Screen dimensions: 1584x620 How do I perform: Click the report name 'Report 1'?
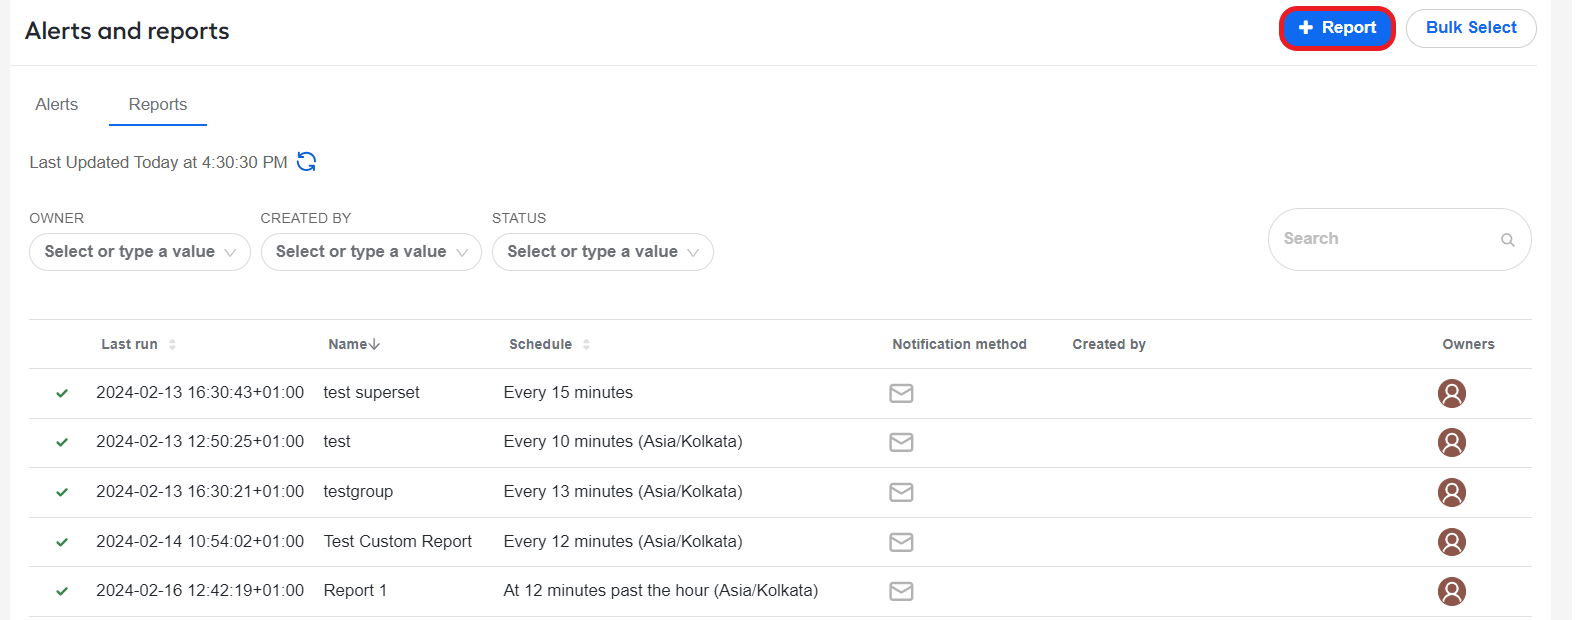coord(355,591)
